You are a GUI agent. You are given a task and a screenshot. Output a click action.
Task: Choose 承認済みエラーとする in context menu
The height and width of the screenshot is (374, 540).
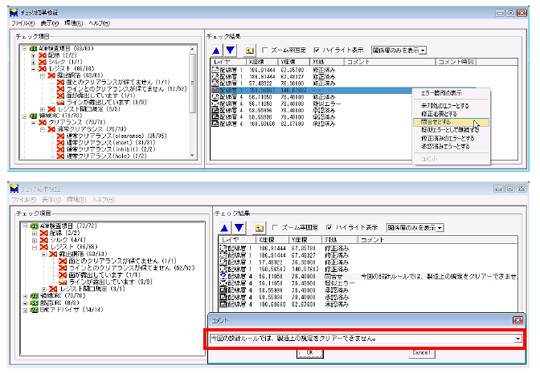tap(451, 147)
